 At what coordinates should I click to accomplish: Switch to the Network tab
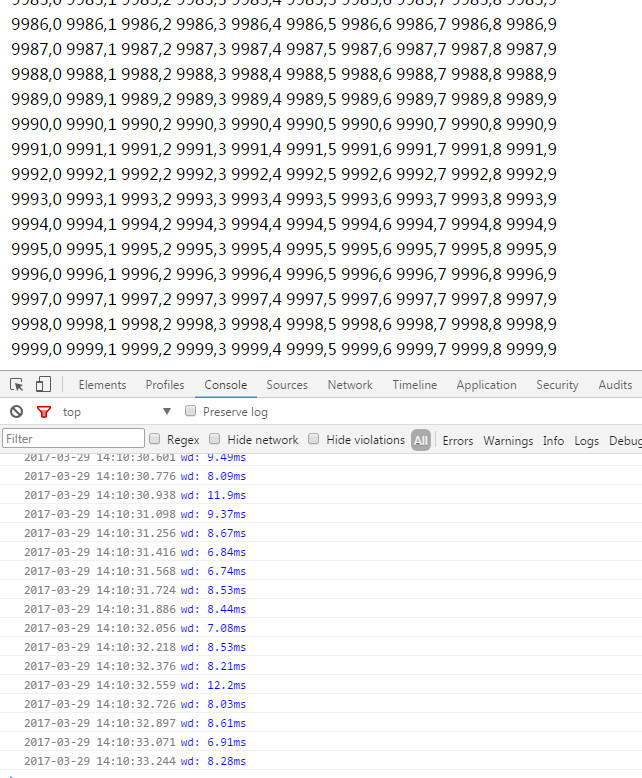click(x=350, y=385)
